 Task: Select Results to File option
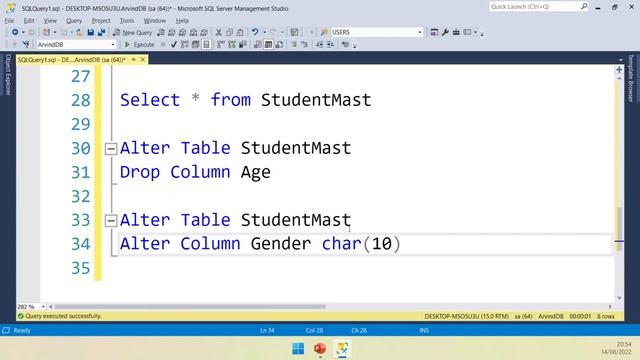click(279, 44)
